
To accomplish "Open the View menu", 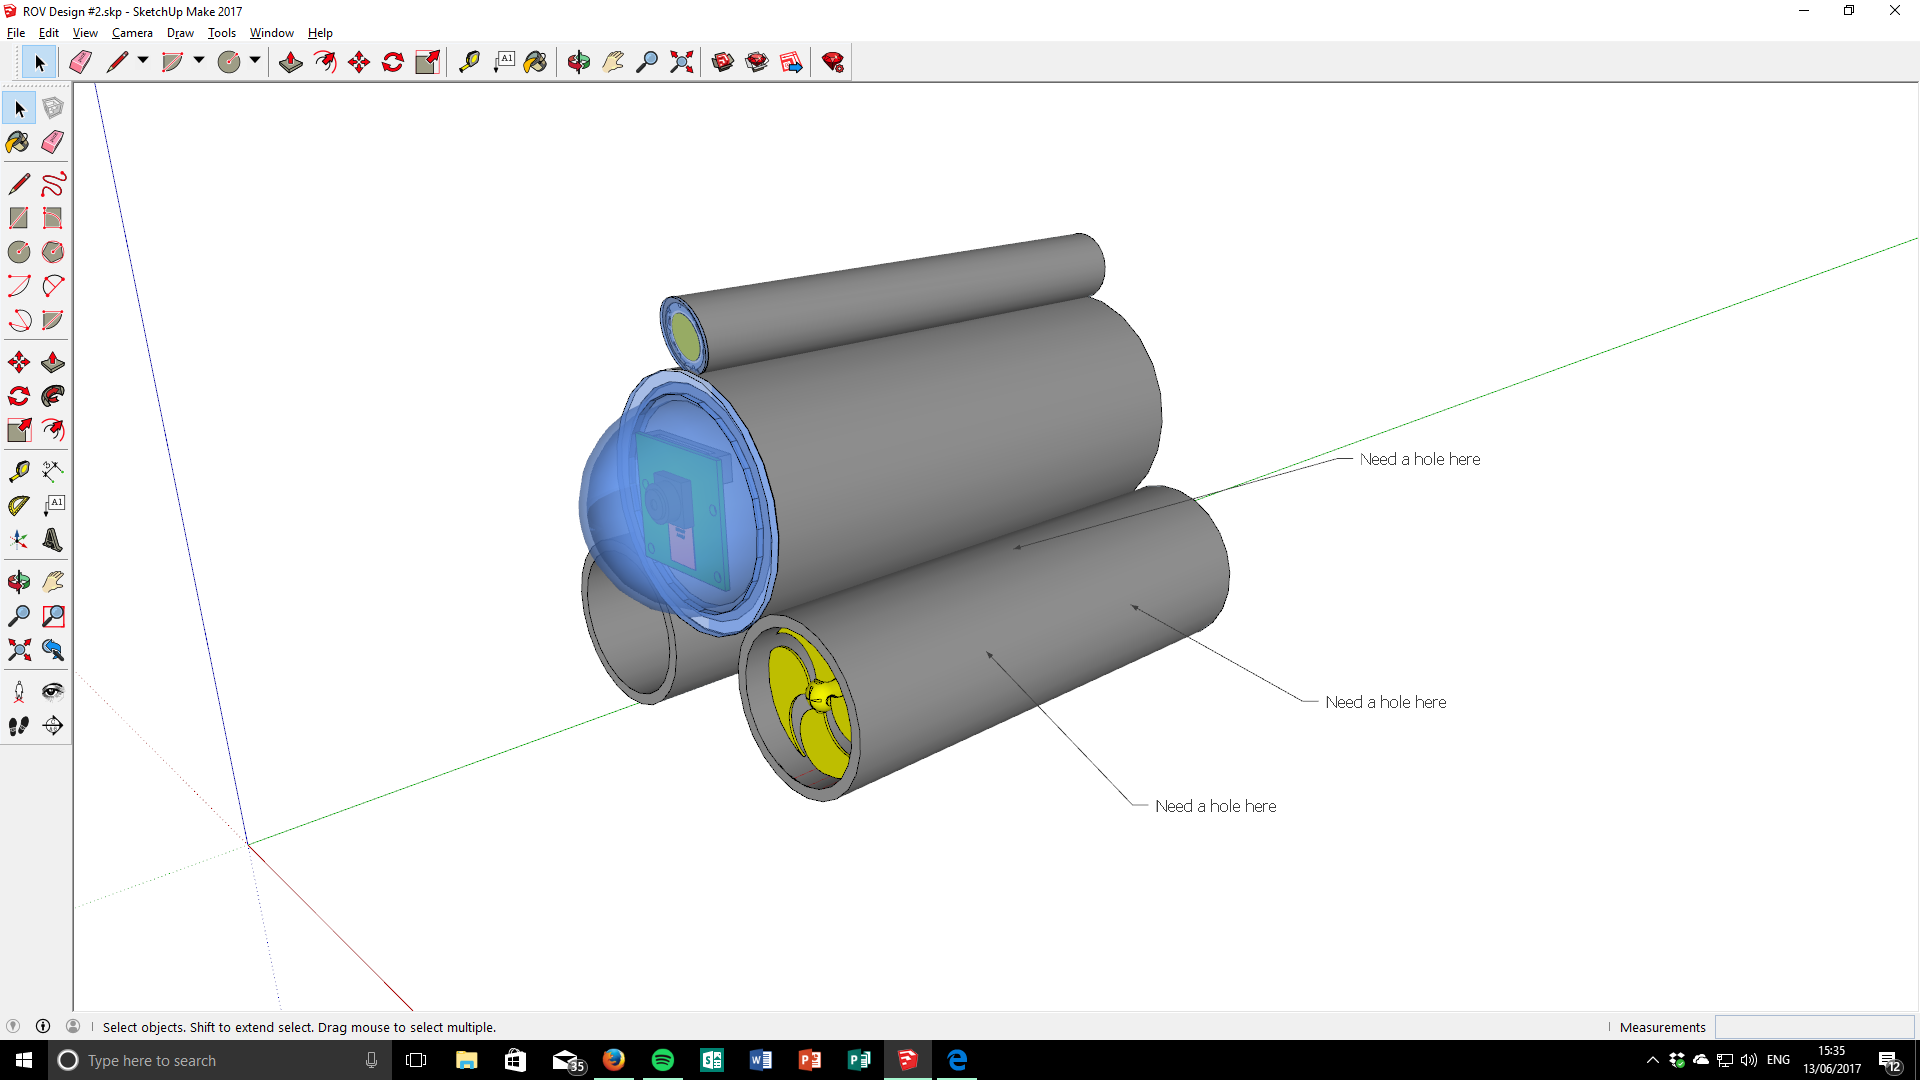I will point(85,33).
